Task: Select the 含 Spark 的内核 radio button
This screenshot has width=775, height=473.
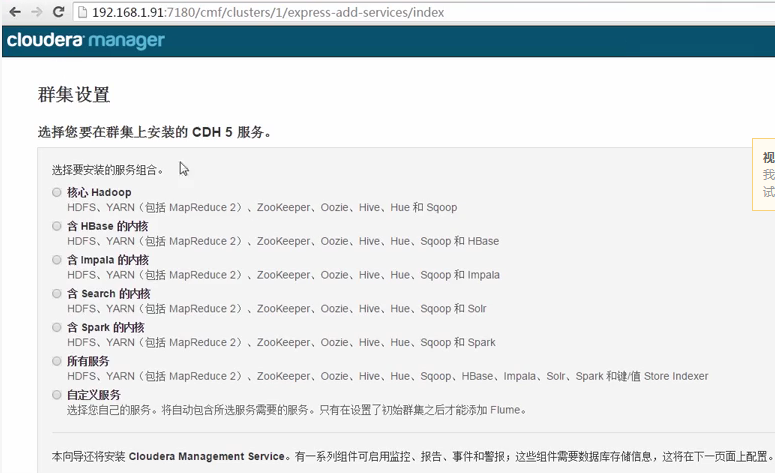Action: 57,327
